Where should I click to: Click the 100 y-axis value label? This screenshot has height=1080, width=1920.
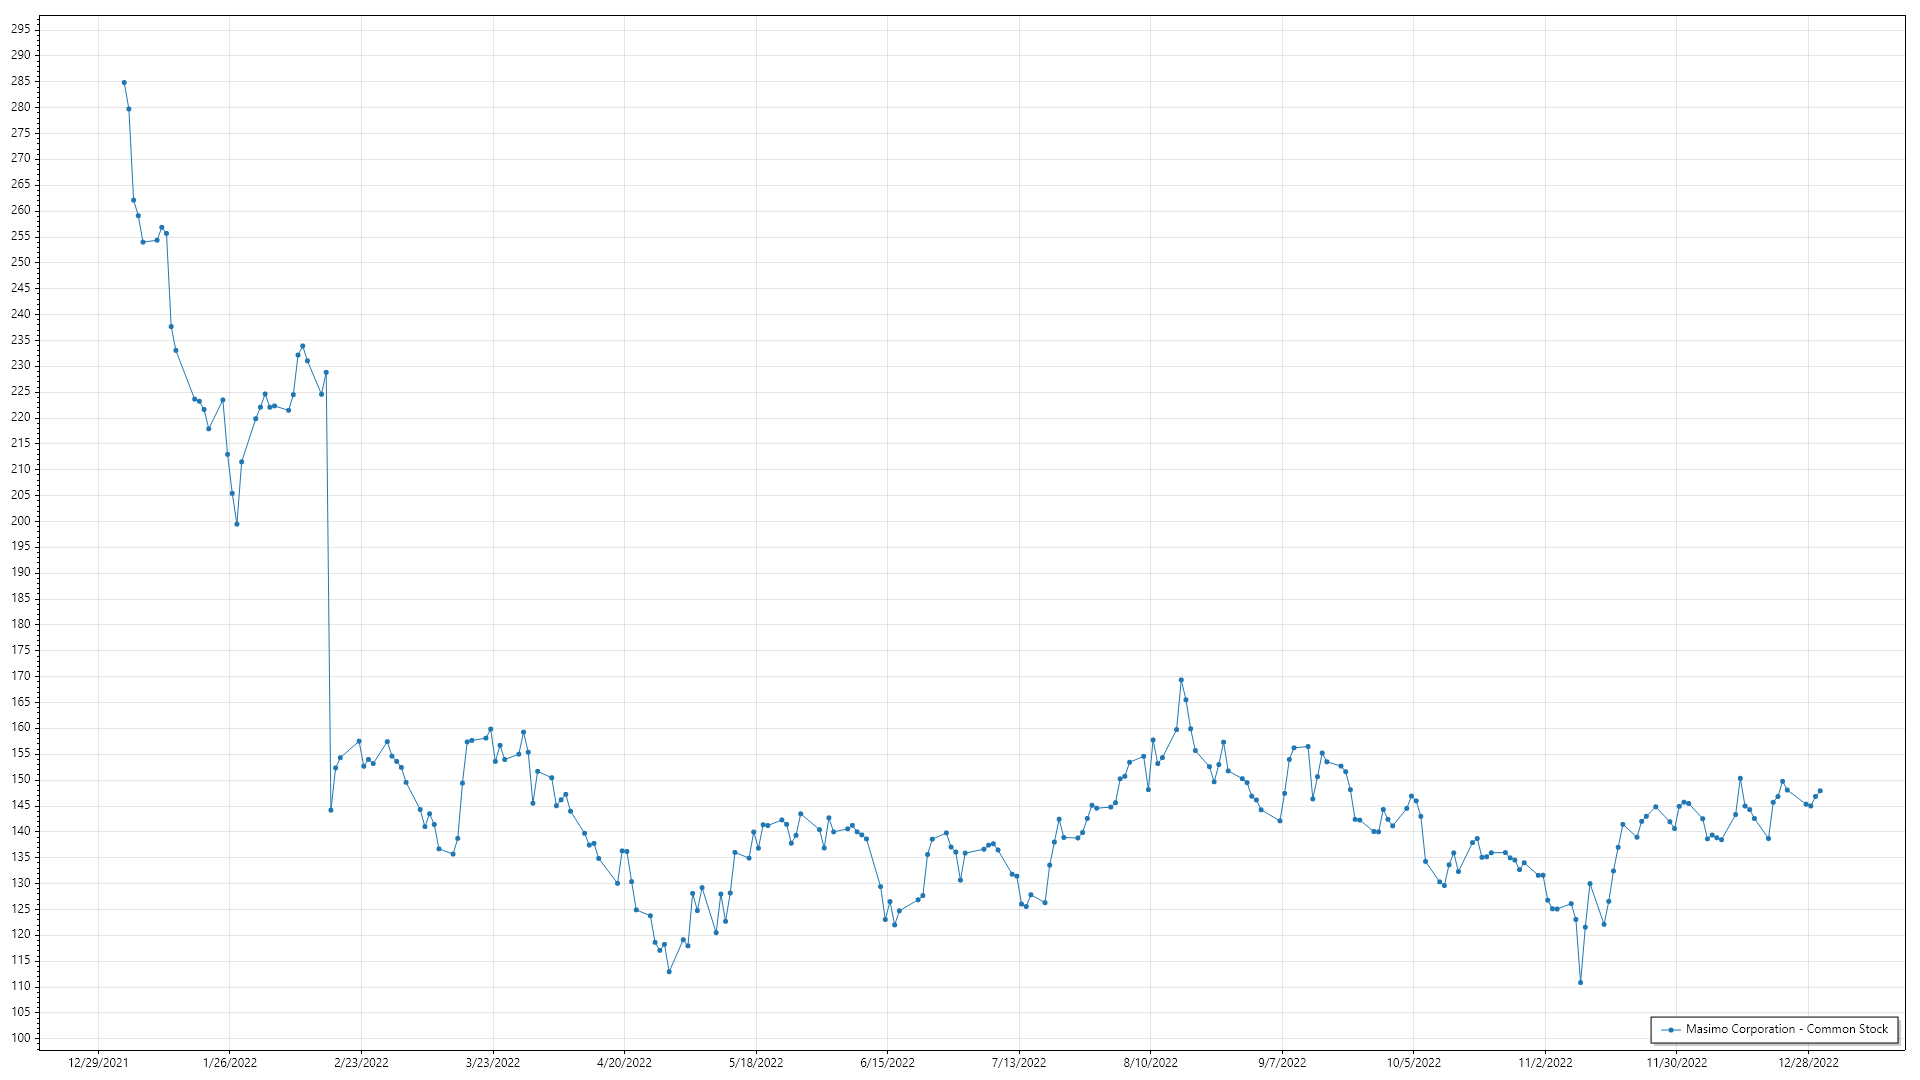(21, 1037)
